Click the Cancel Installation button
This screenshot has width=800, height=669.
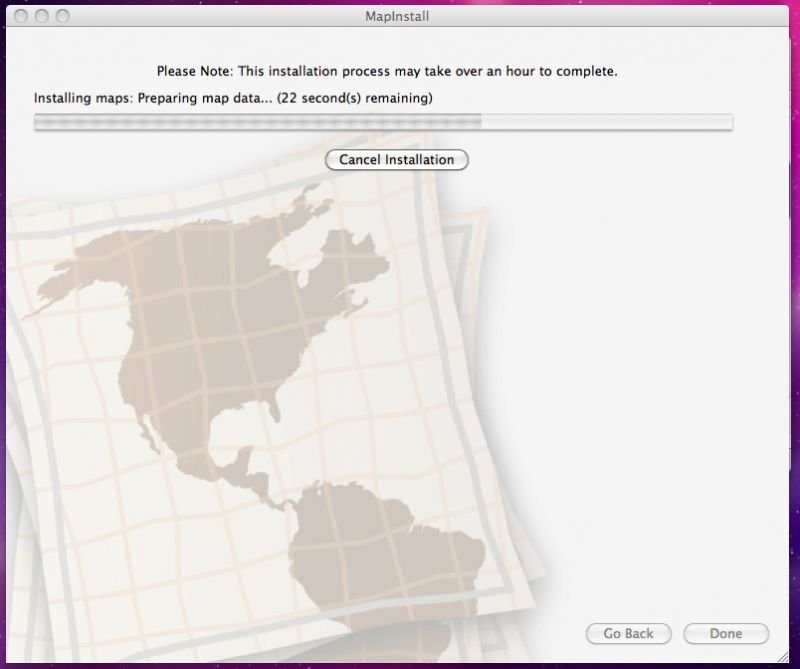[x=397, y=160]
